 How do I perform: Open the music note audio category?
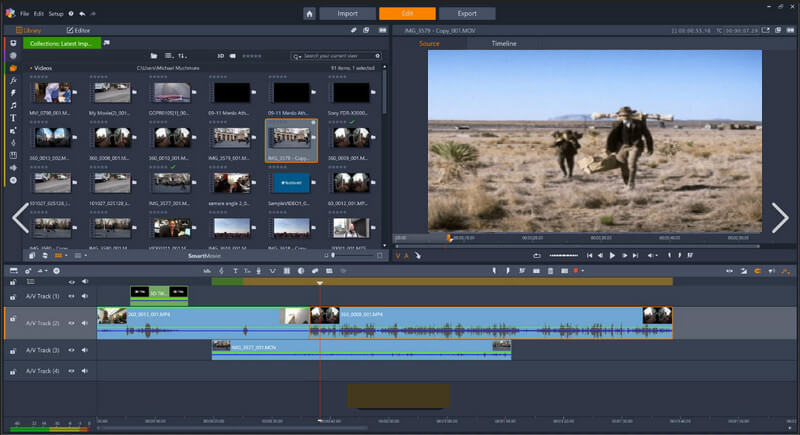pyautogui.click(x=13, y=106)
